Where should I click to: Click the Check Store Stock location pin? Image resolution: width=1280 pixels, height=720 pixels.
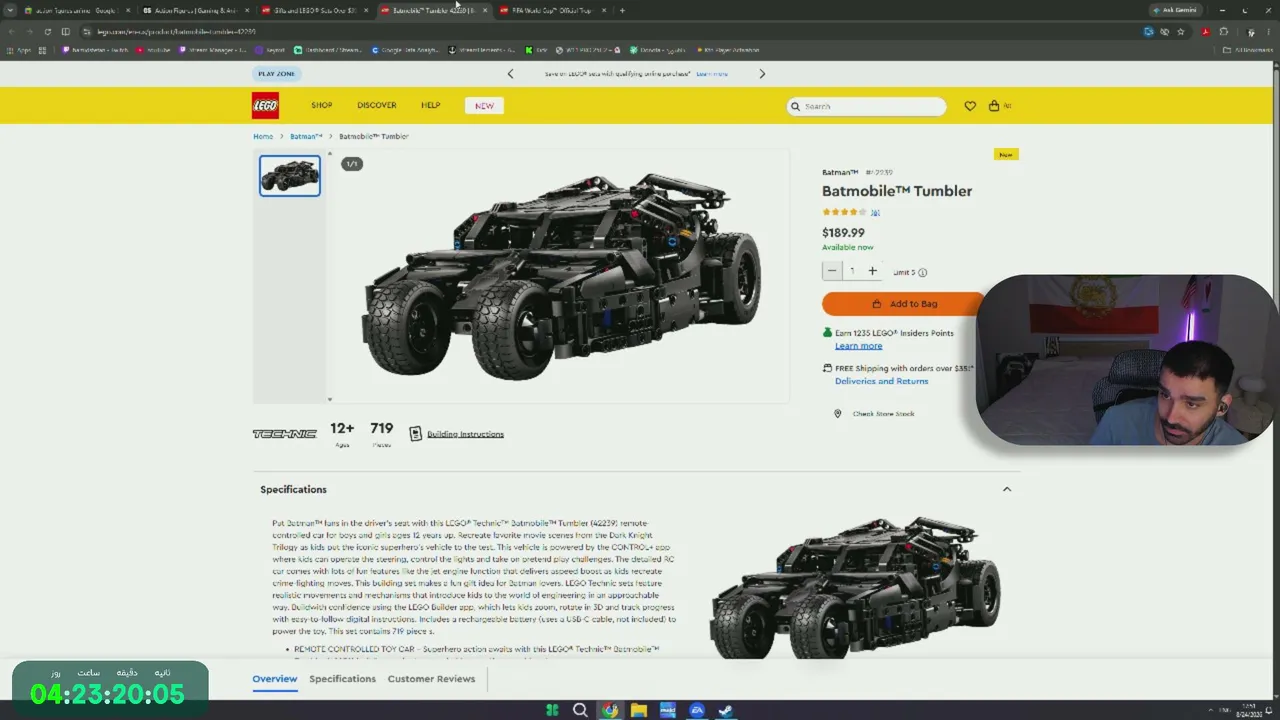(838, 414)
